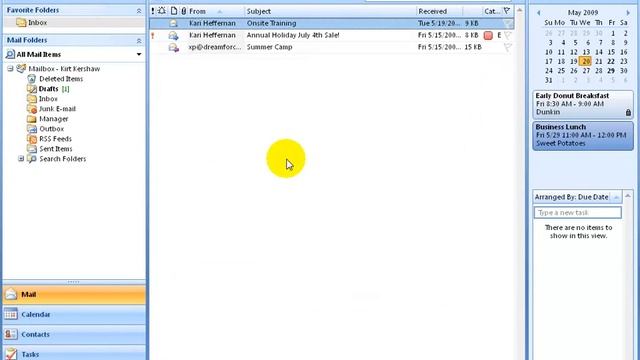The height and width of the screenshot is (360, 640).
Task: Toggle Due Date sort order arrow
Action: coord(616,198)
